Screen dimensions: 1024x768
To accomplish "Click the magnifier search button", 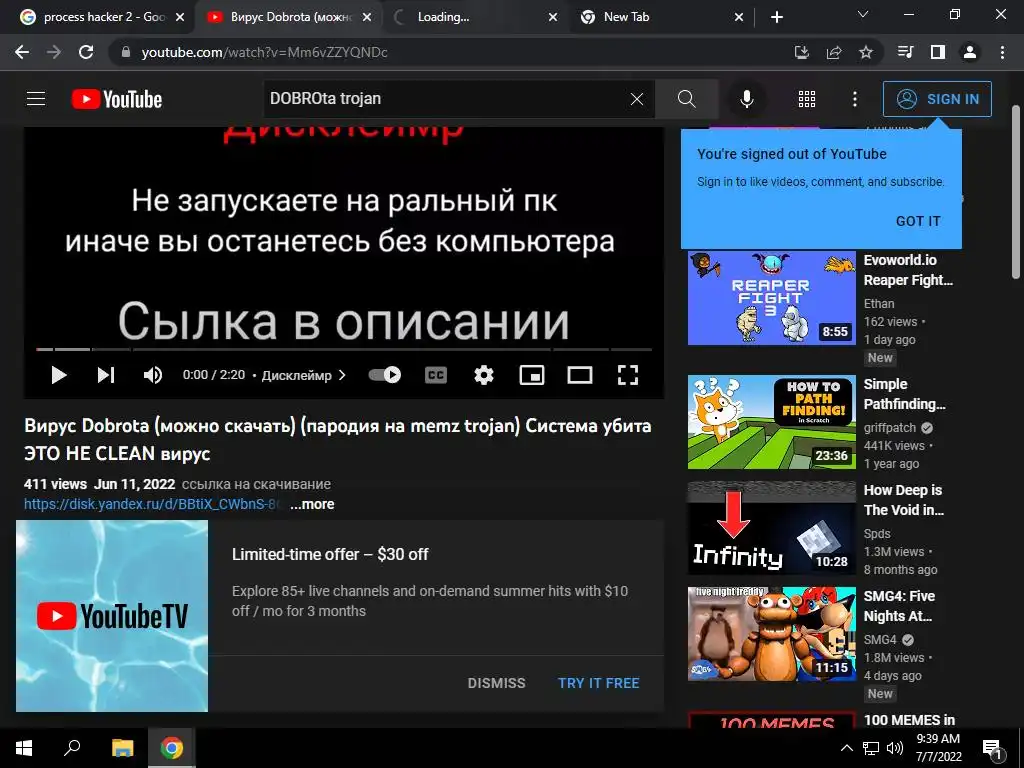I will pos(686,99).
